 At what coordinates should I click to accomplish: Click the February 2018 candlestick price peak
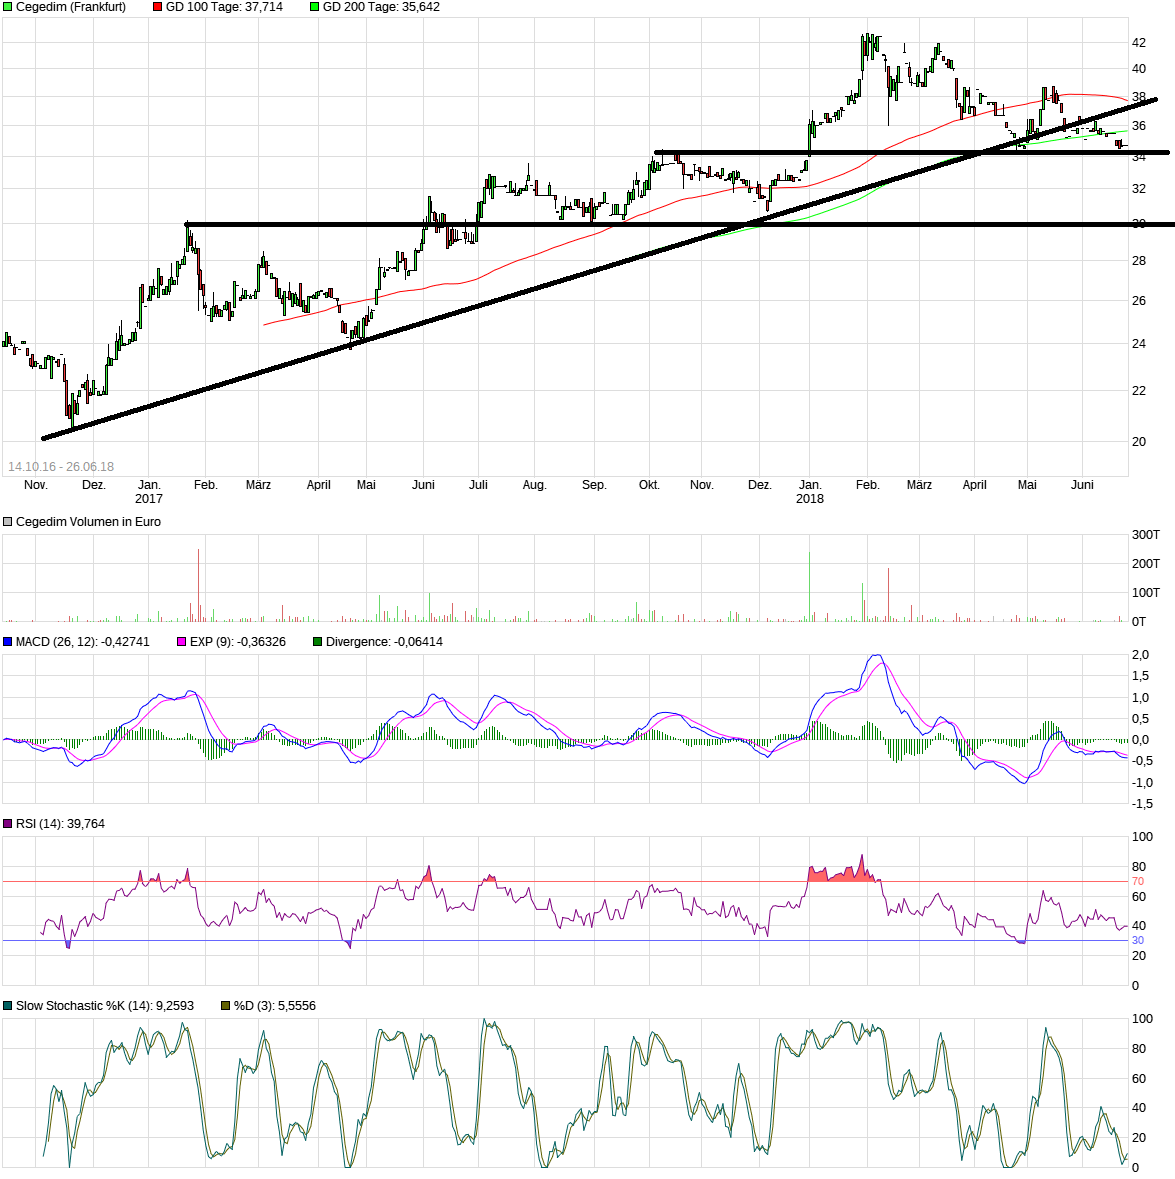pyautogui.click(x=867, y=45)
